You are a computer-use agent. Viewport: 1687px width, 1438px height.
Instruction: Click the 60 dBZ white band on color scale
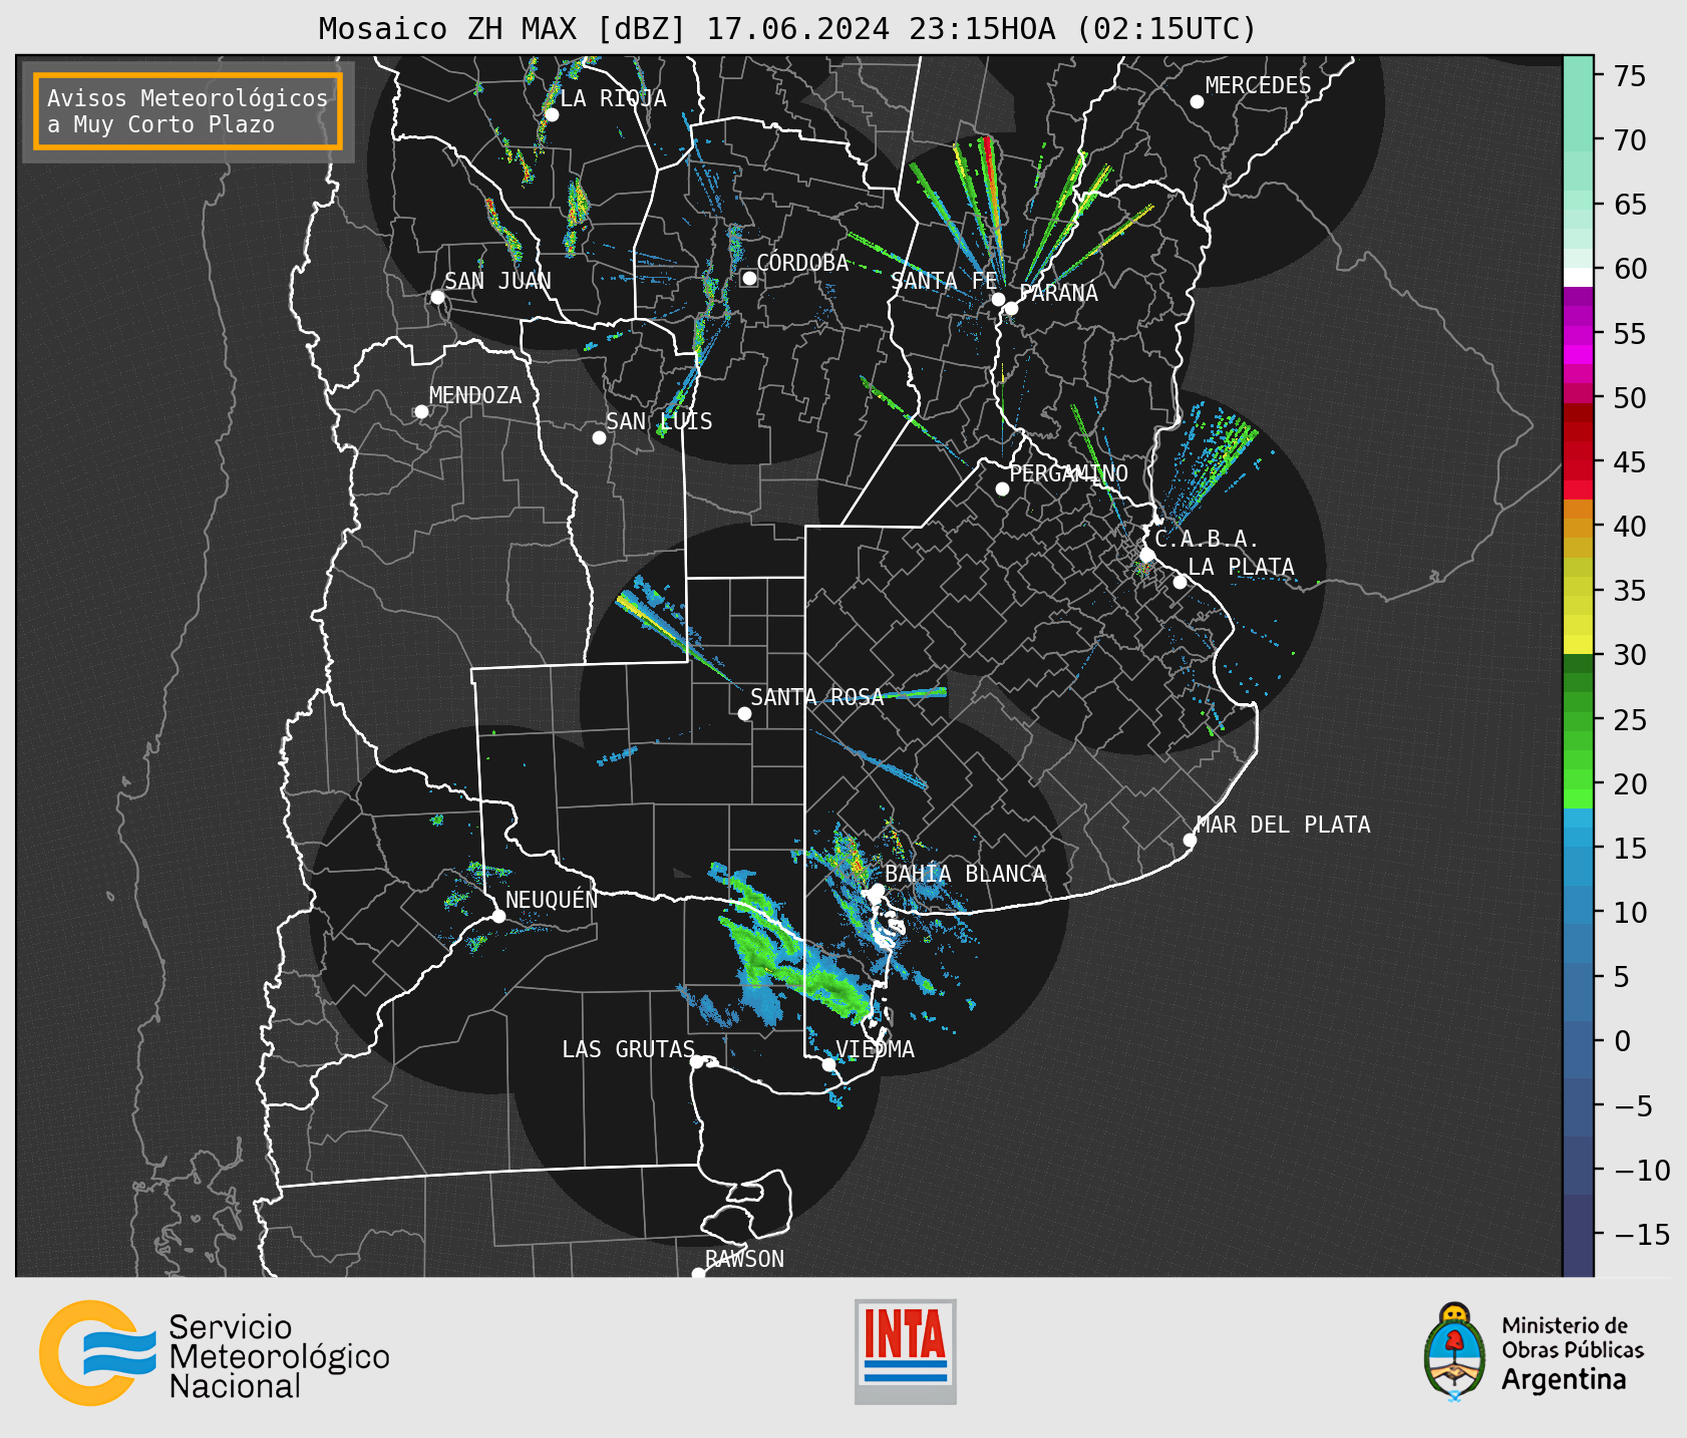[1578, 277]
